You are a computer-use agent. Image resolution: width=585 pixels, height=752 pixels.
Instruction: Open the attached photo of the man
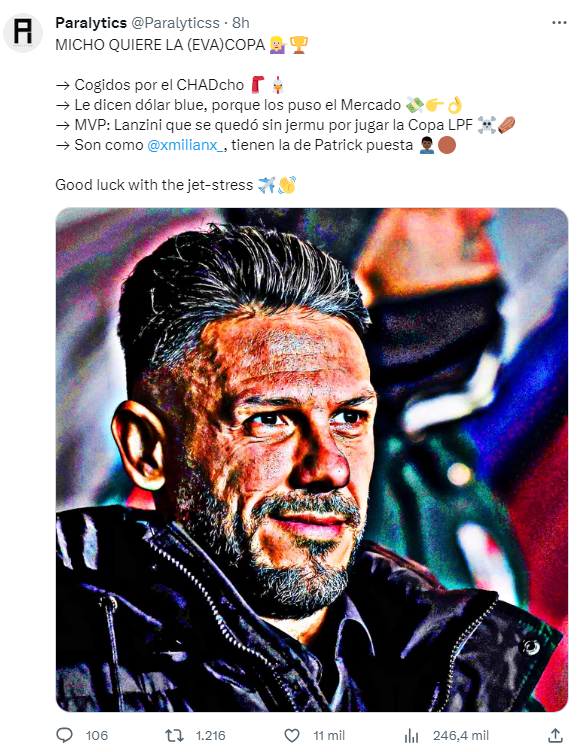coord(312,459)
